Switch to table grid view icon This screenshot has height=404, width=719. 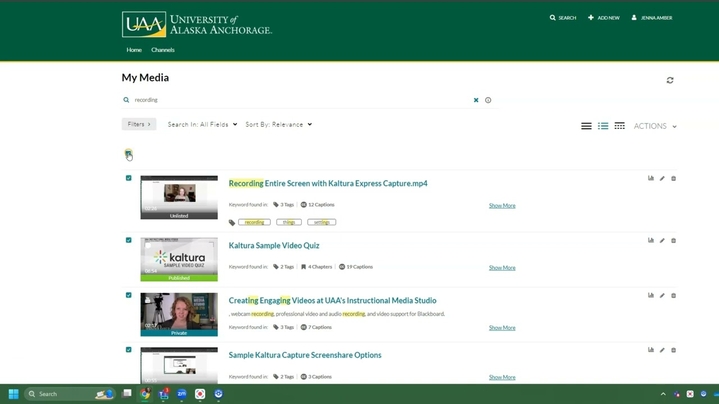(x=619, y=126)
